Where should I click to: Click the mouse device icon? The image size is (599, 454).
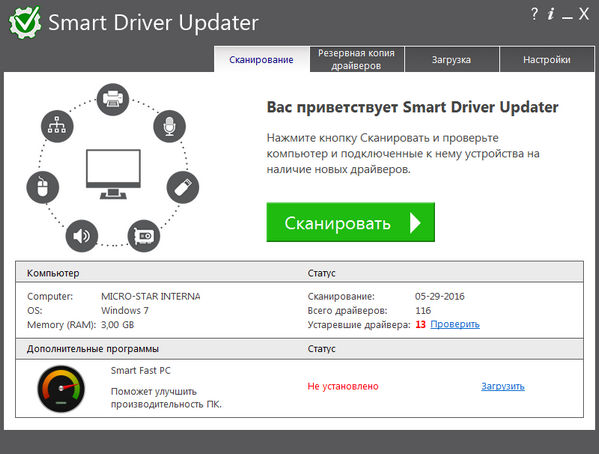coord(43,187)
